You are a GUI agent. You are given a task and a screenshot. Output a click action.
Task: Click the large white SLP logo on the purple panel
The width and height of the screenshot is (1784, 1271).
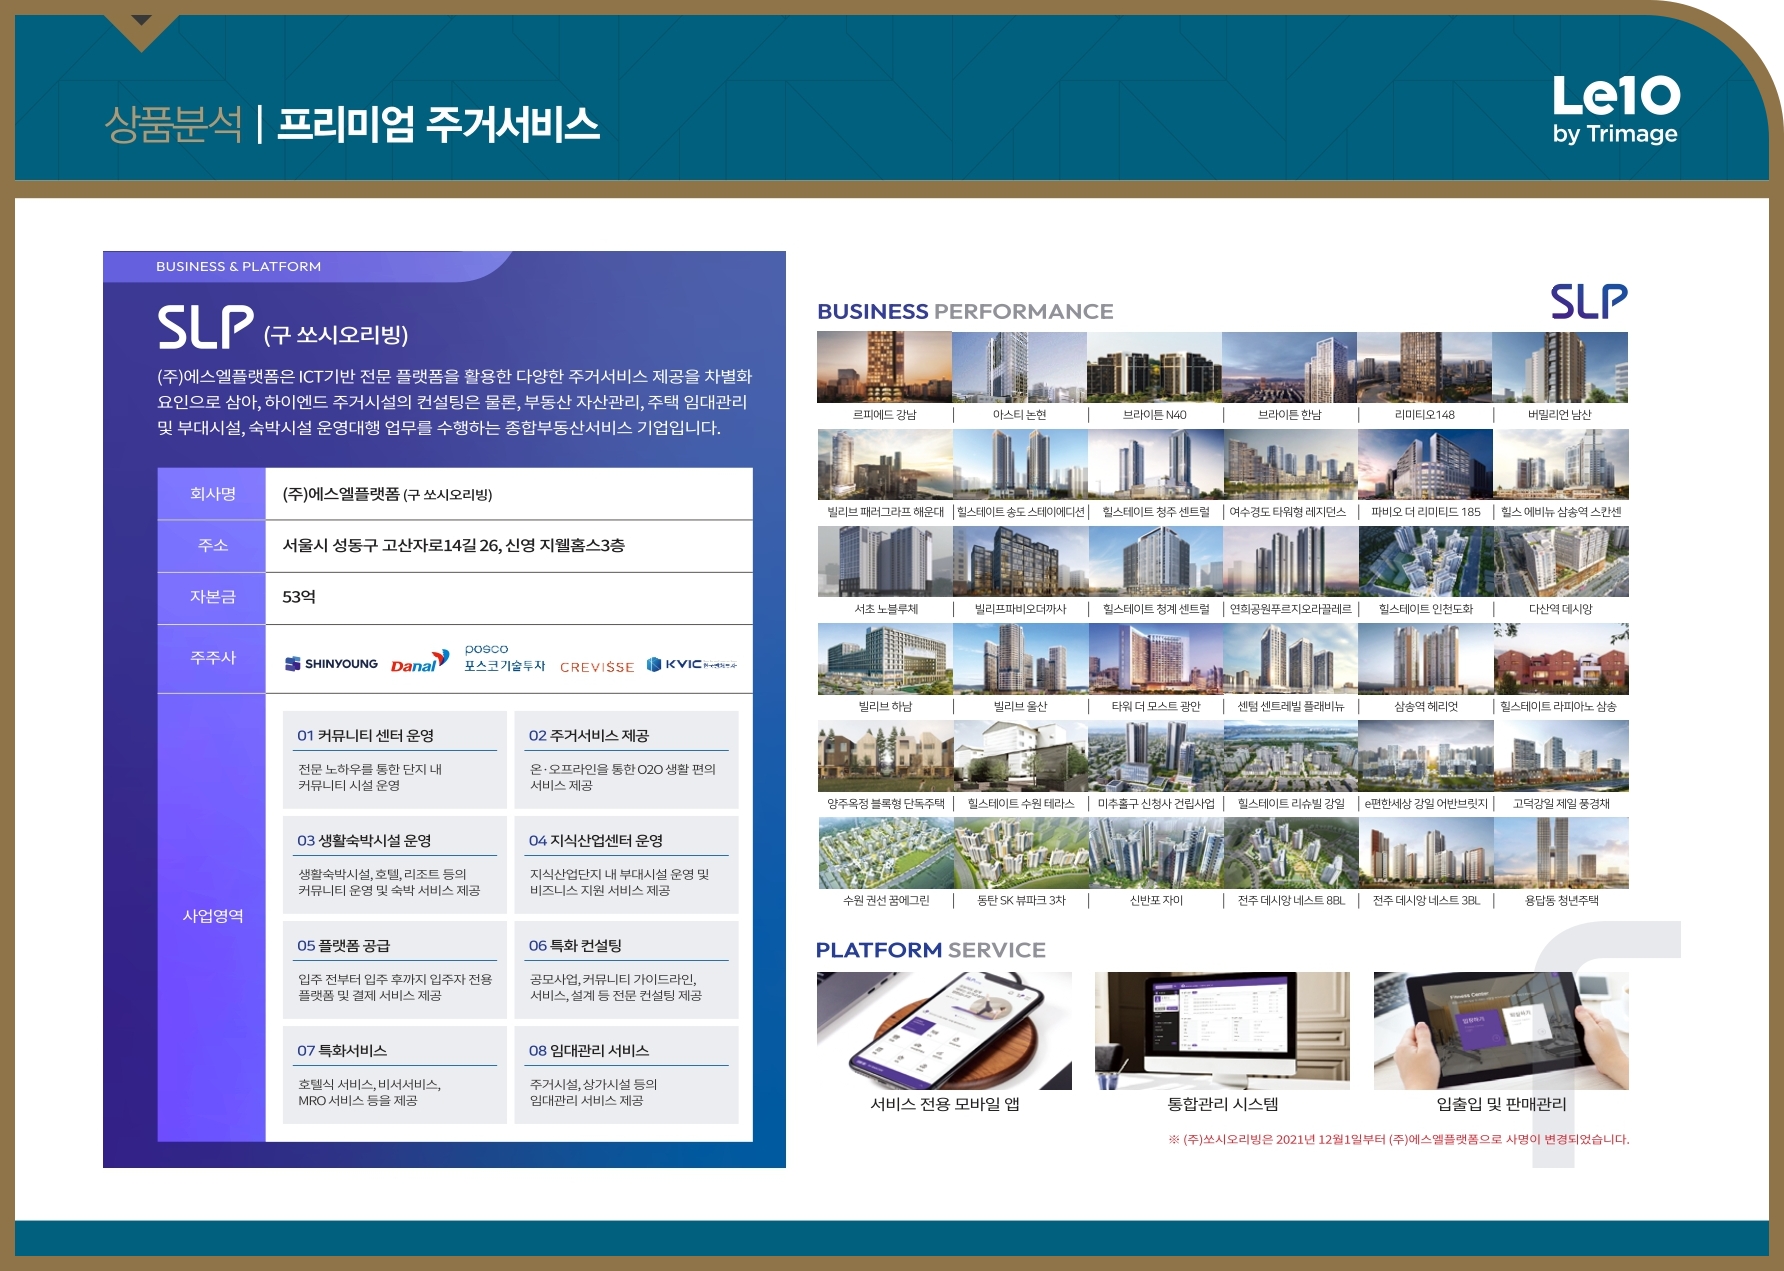[x=206, y=327]
